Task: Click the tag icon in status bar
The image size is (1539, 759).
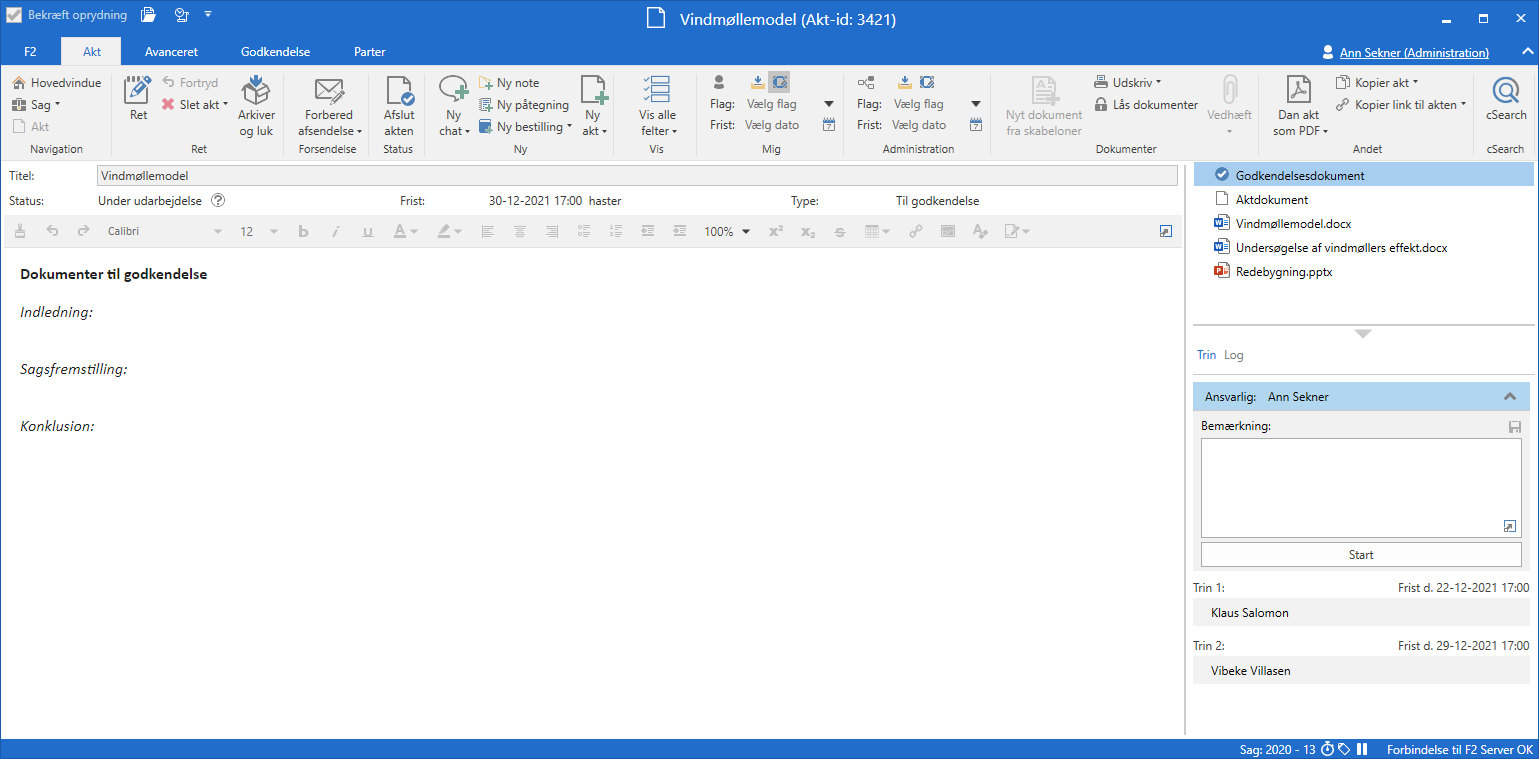Action: coord(1344,749)
